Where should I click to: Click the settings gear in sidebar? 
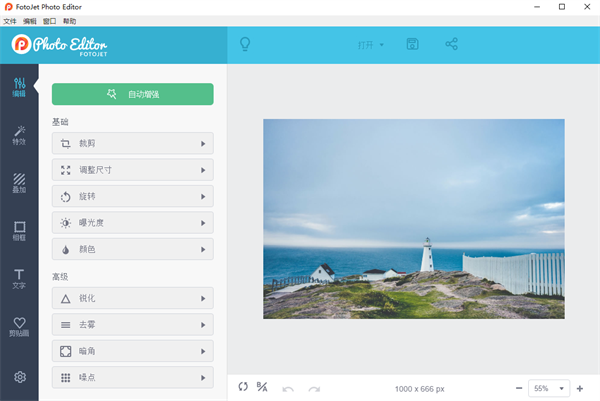click(x=19, y=377)
